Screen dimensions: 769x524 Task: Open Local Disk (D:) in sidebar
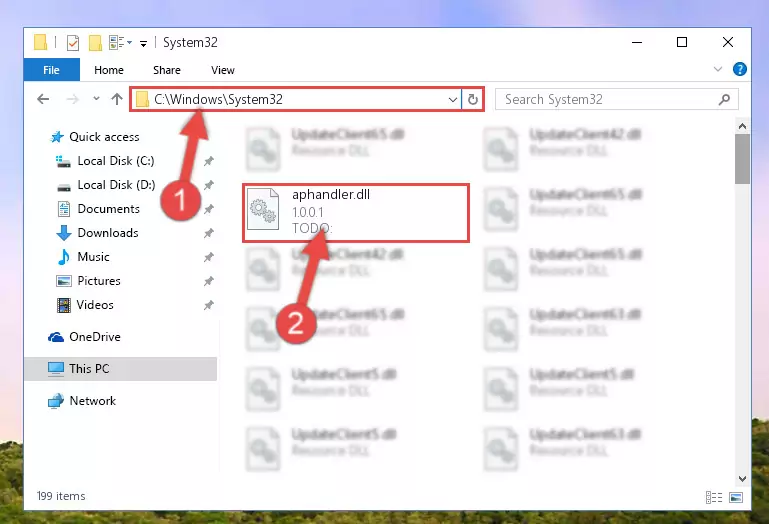[x=105, y=185]
